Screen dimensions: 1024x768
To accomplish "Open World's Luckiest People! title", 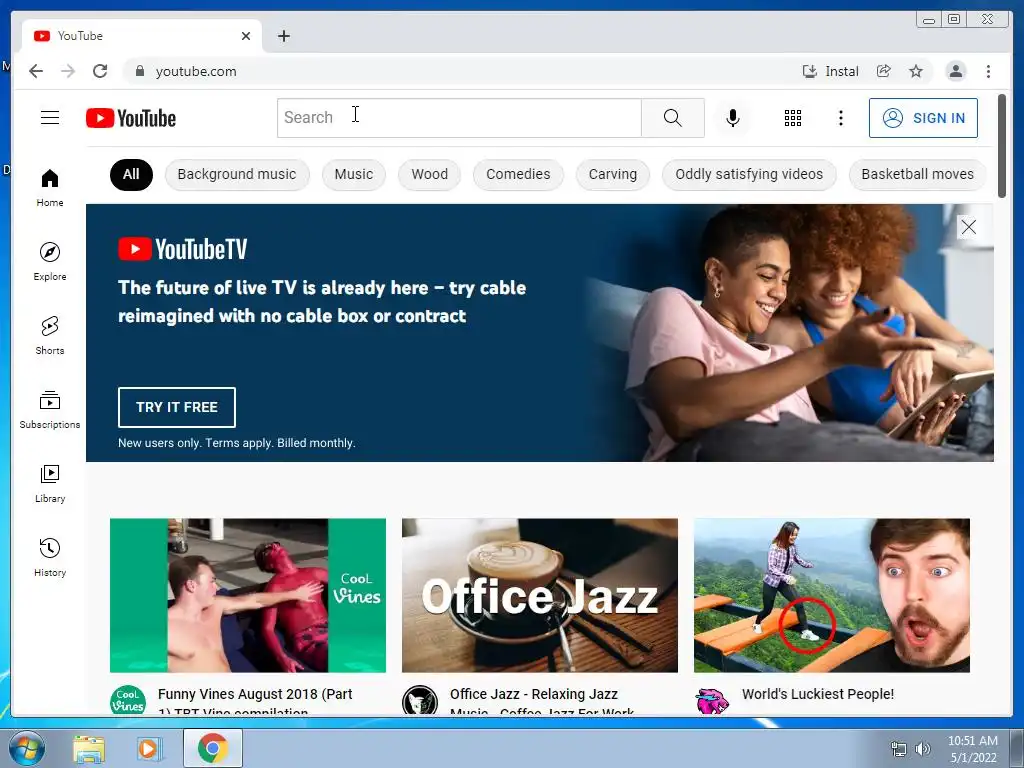I will pyautogui.click(x=818, y=694).
